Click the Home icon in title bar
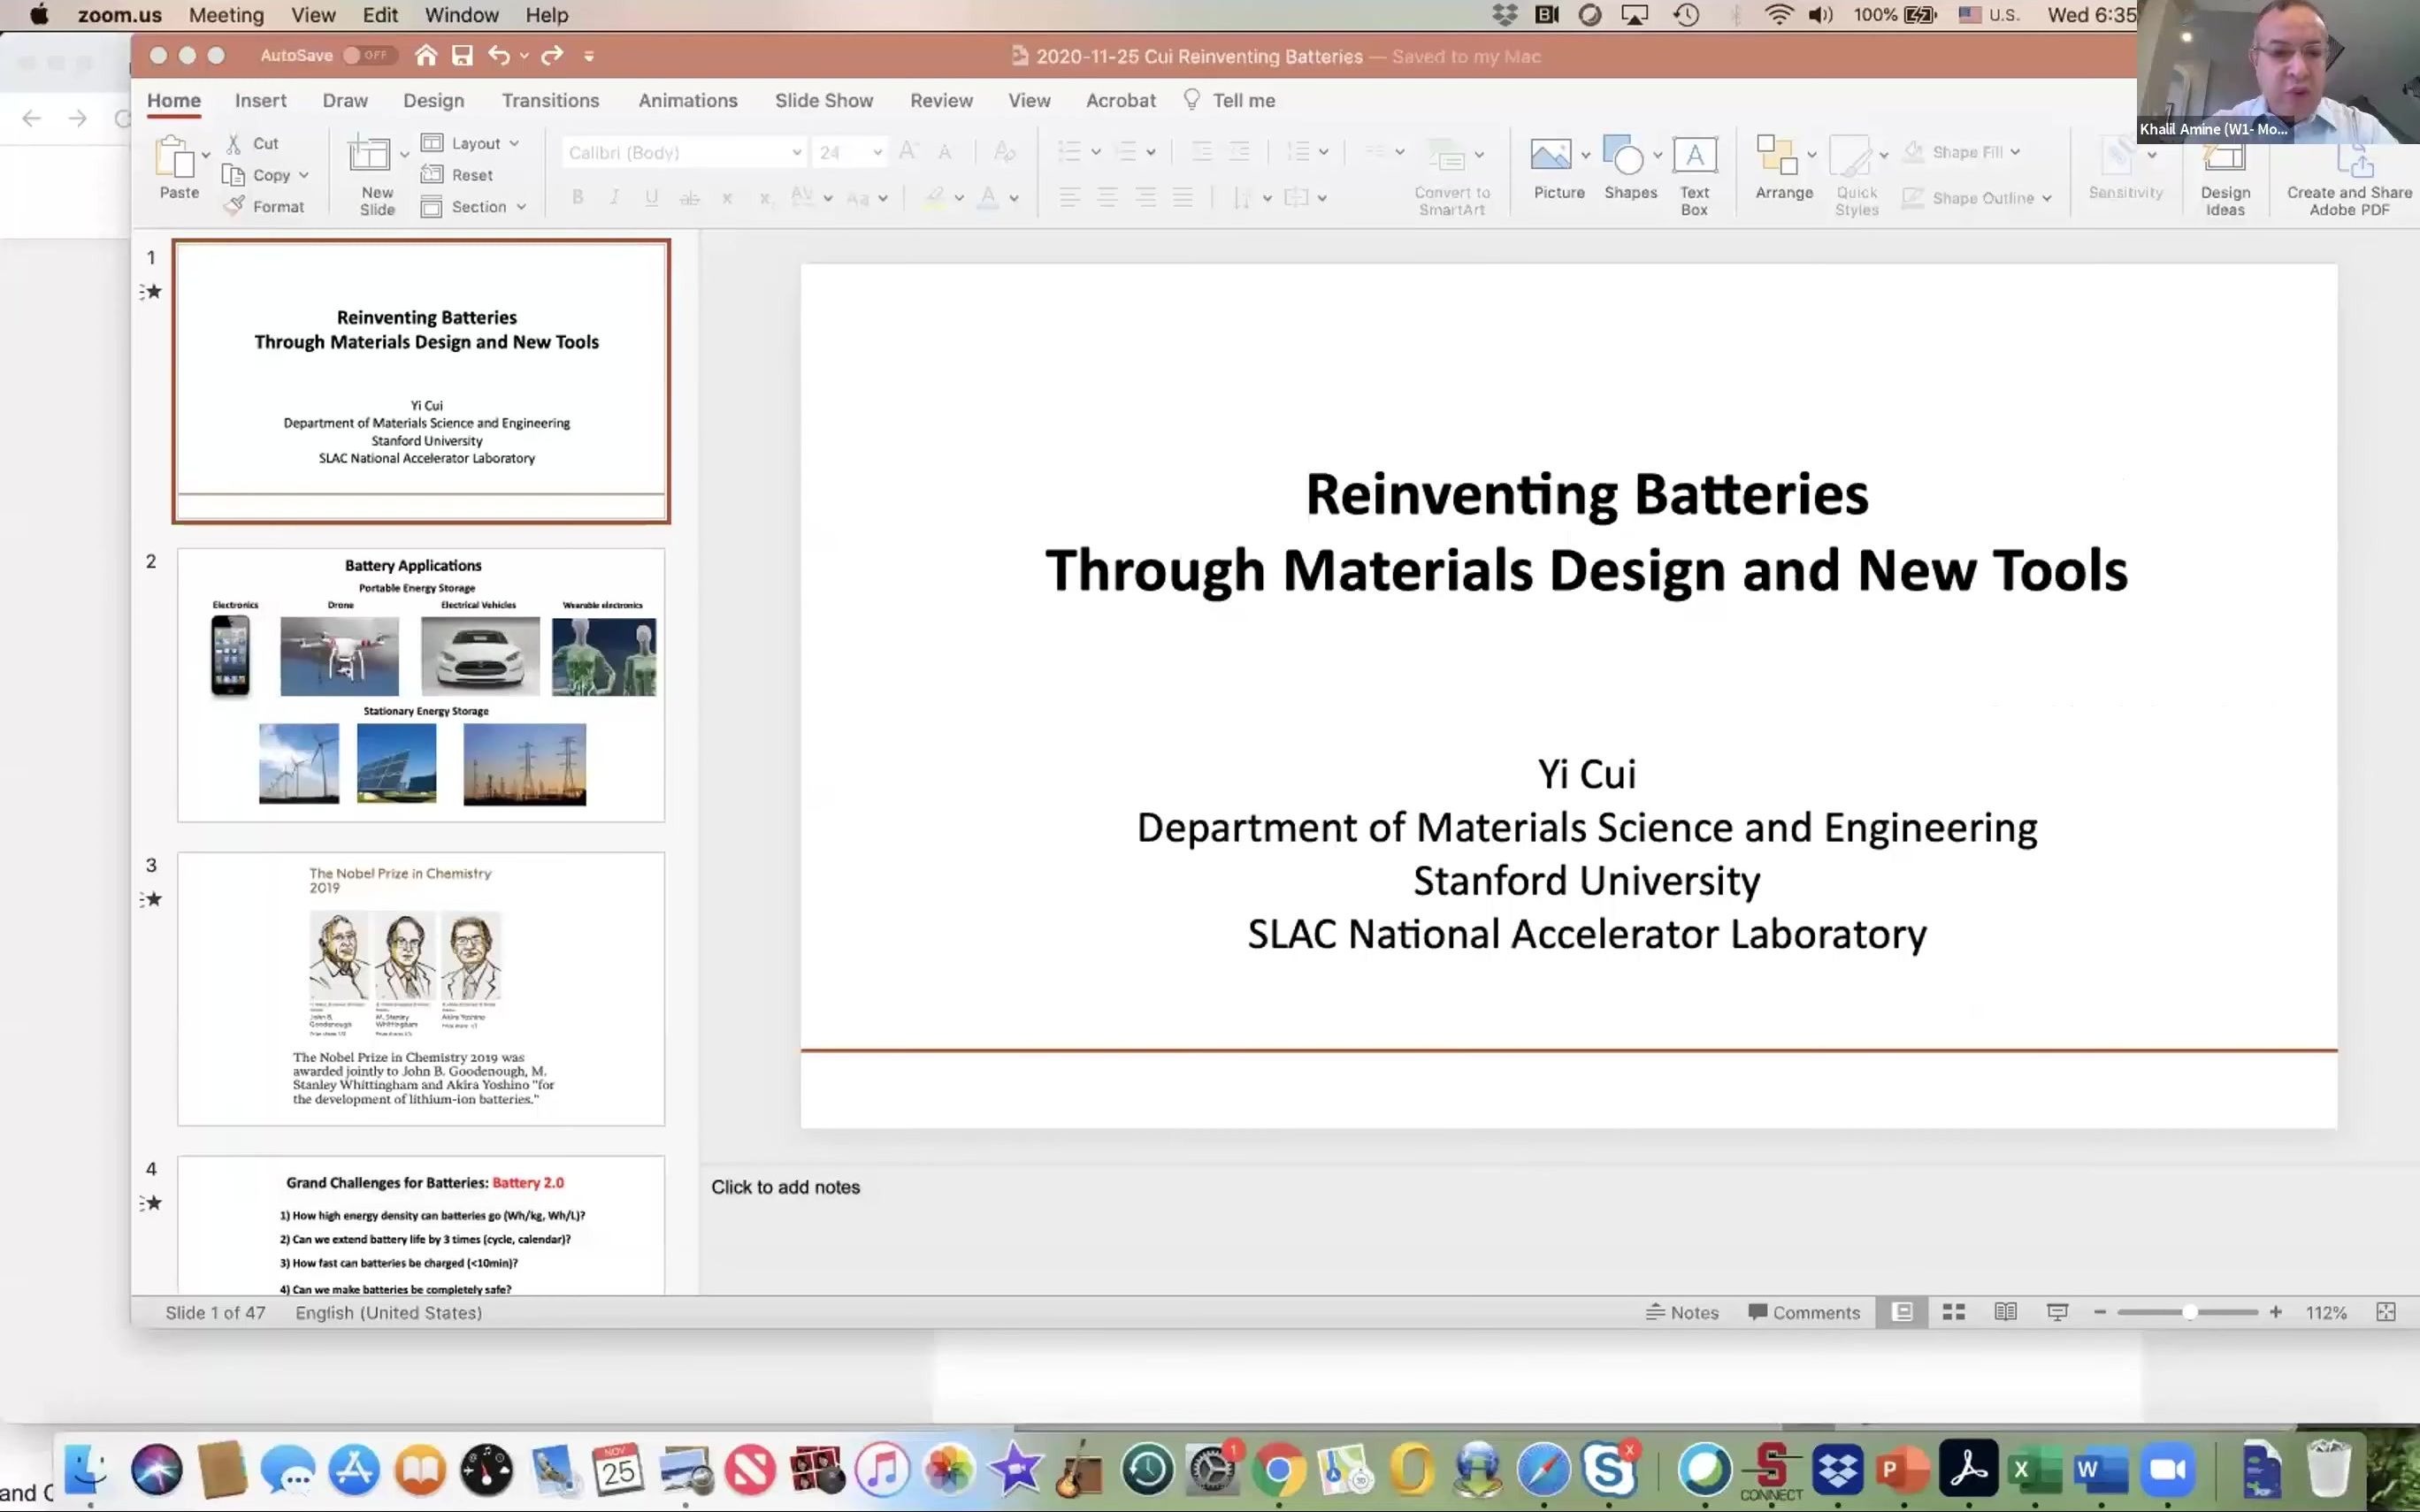2420x1512 pixels. 426,56
